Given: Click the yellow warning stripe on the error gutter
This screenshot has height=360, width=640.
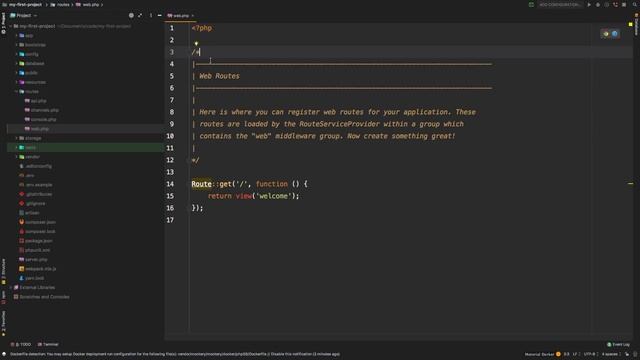Looking at the screenshot, I should click(631, 184).
